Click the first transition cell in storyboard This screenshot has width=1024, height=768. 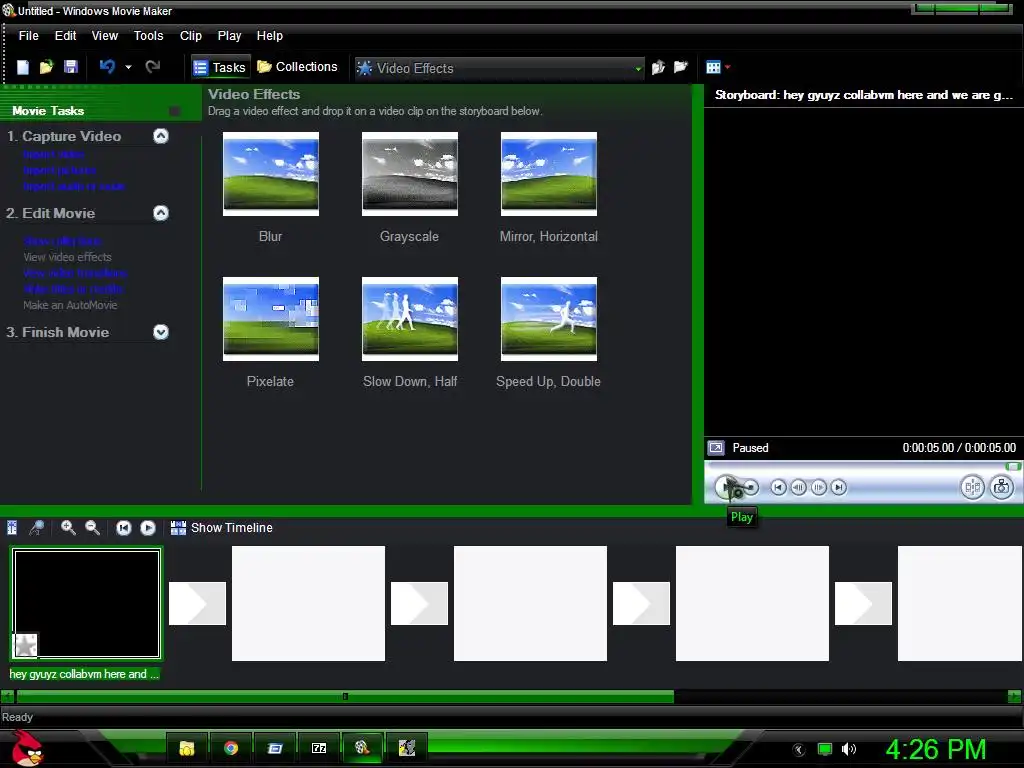[x=197, y=603]
